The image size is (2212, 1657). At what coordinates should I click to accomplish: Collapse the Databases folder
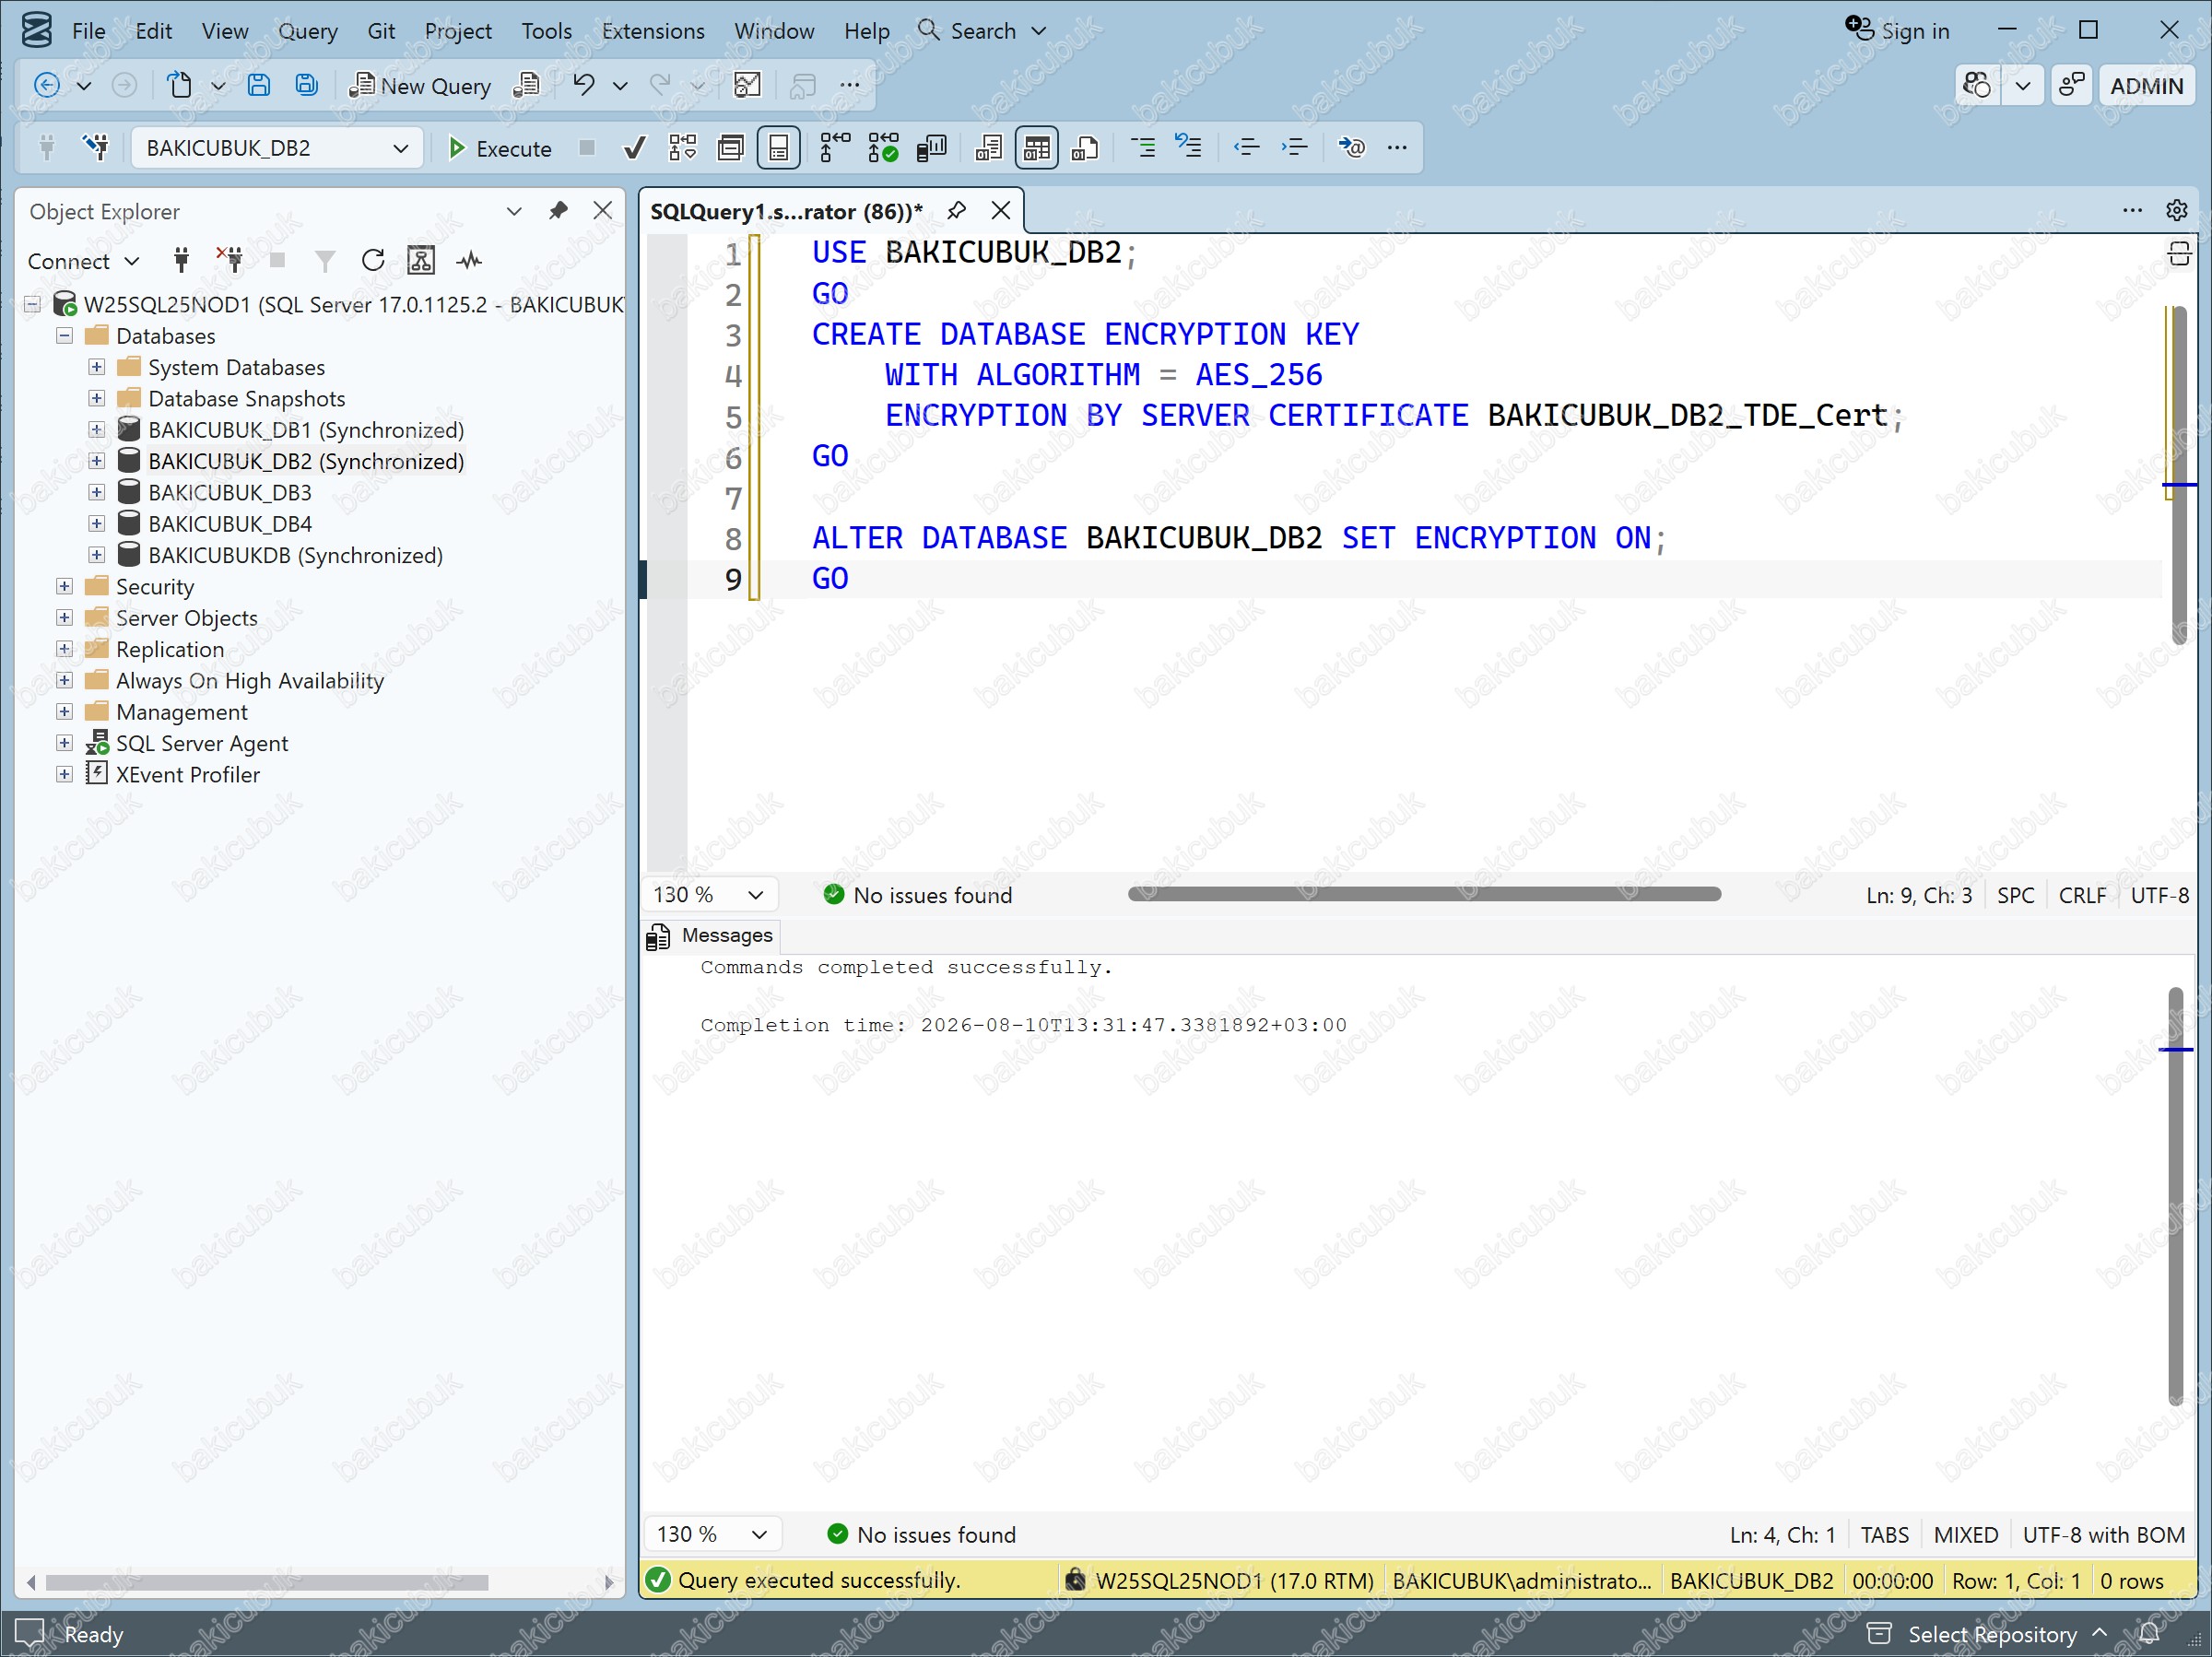pyautogui.click(x=64, y=336)
